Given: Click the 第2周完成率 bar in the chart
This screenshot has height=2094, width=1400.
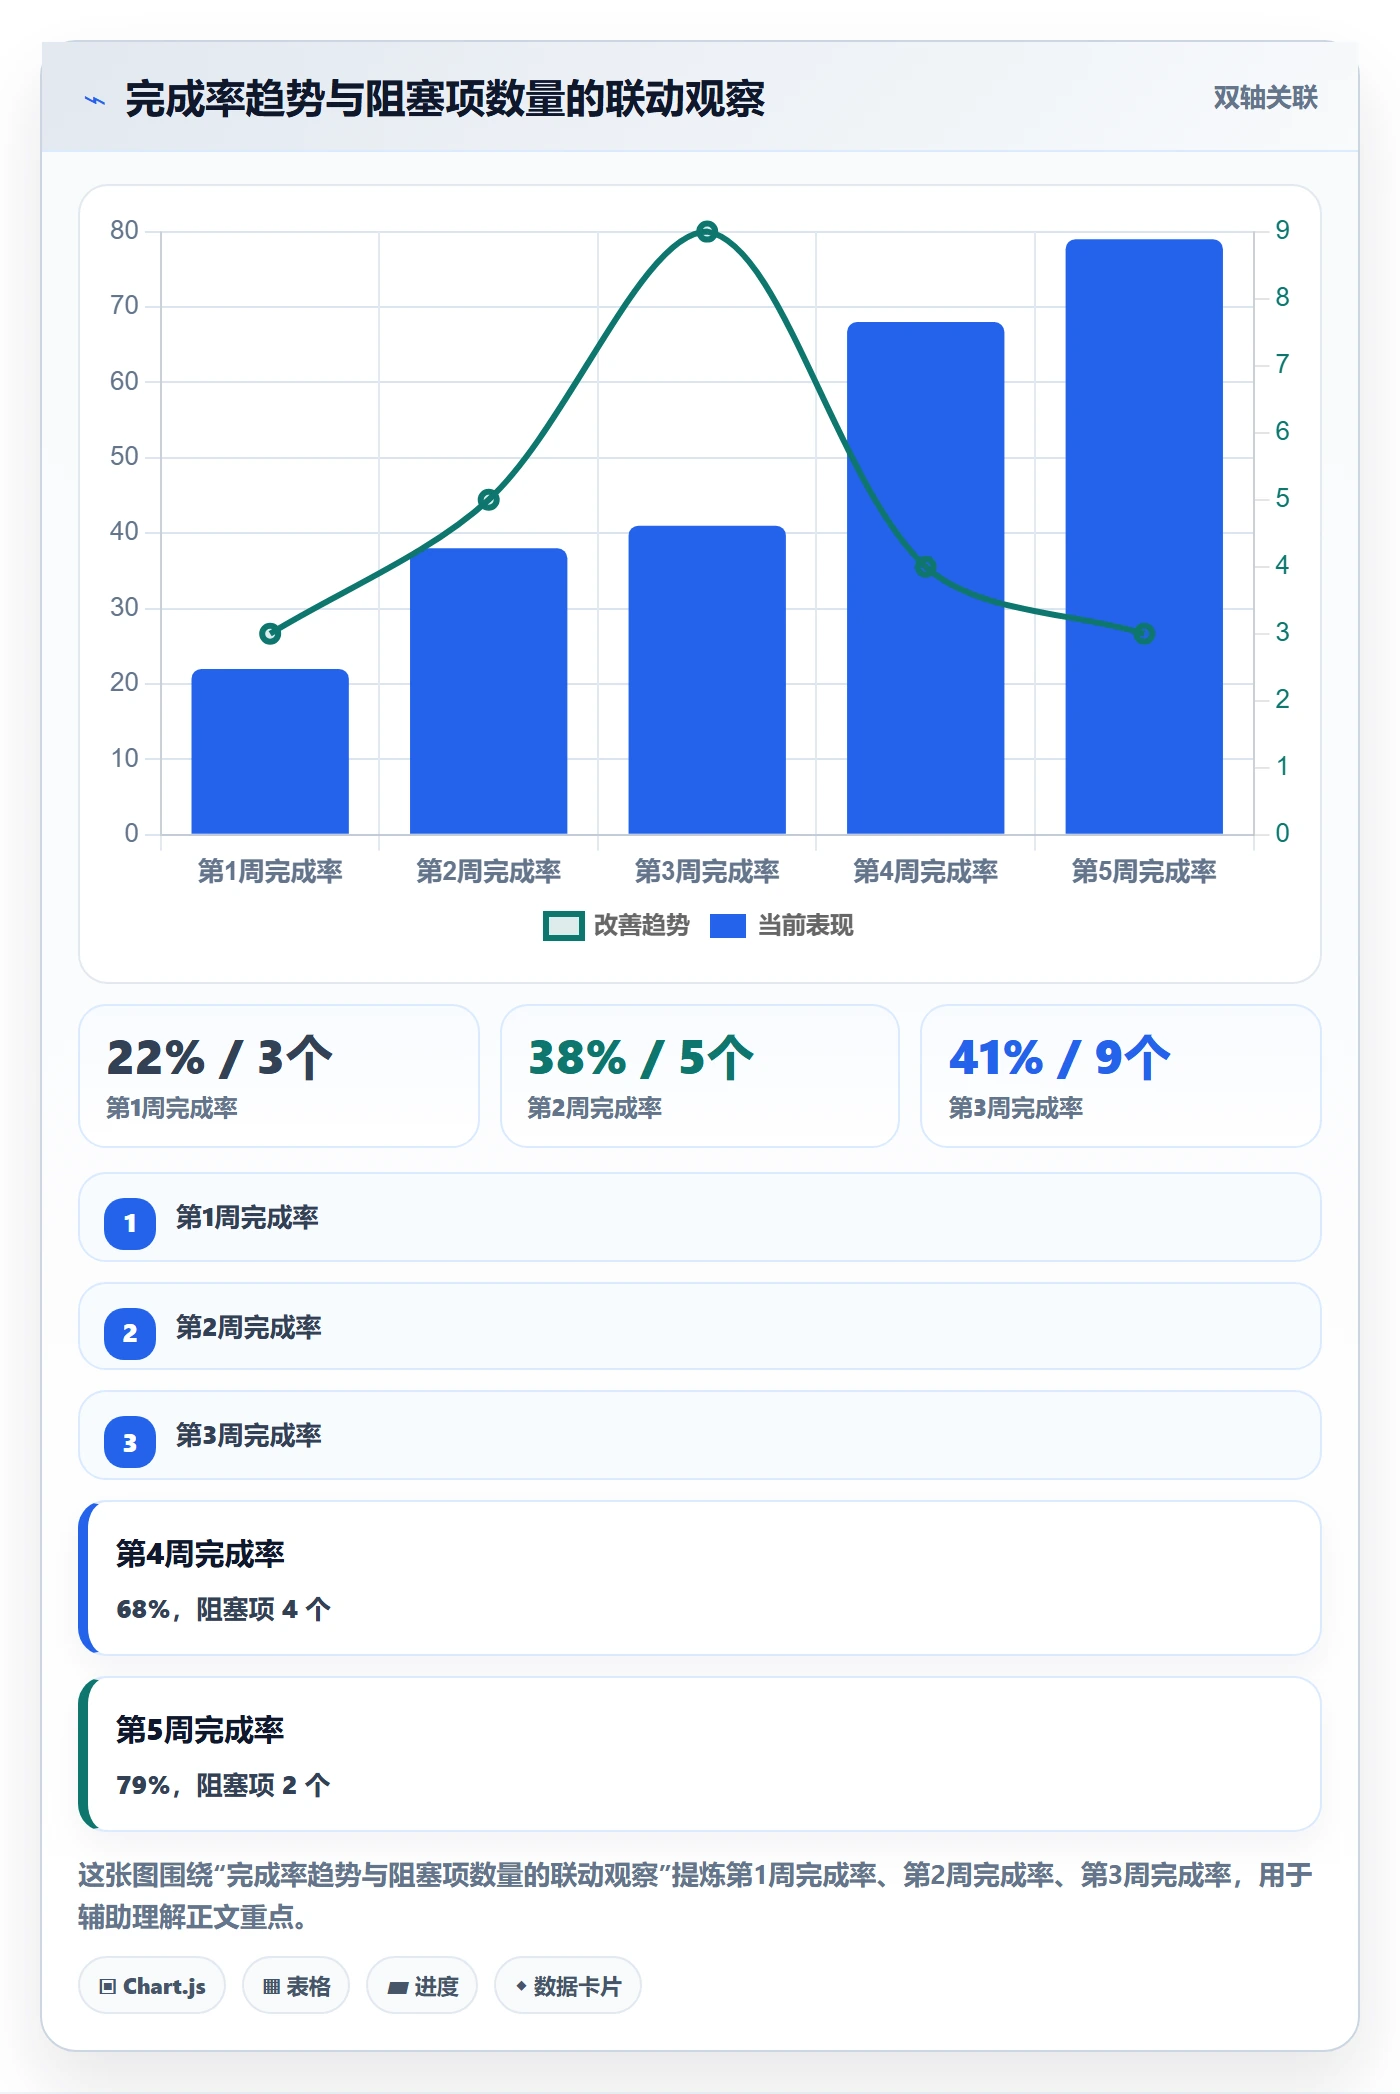Looking at the screenshot, I should tap(488, 691).
